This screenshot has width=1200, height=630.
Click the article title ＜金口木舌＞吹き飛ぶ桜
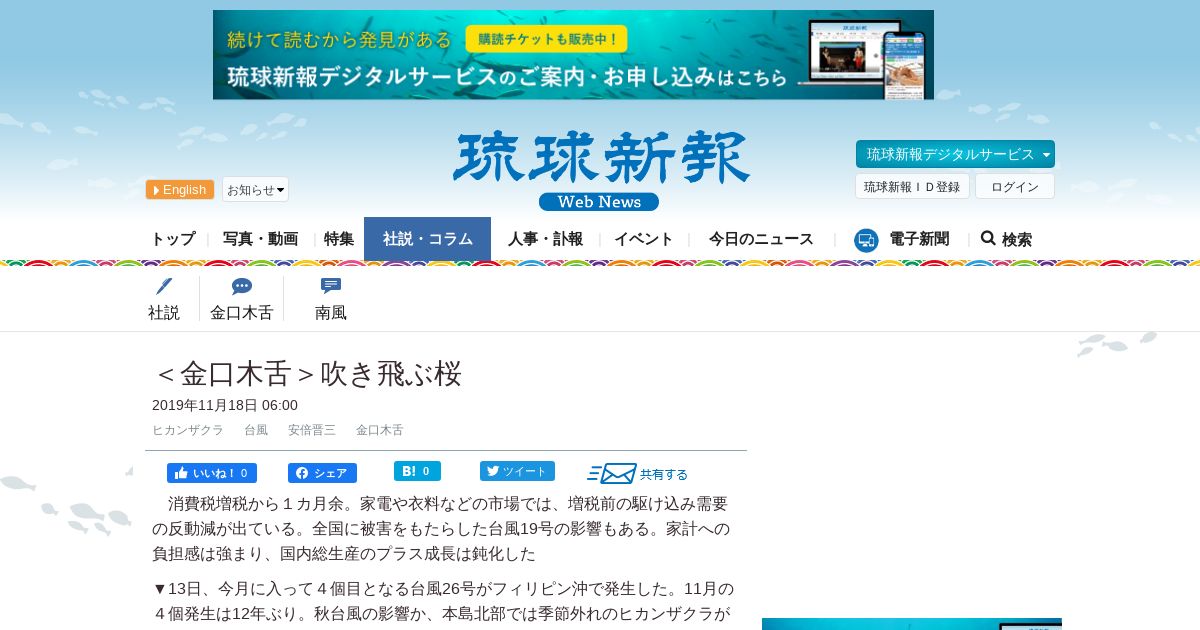(x=307, y=374)
